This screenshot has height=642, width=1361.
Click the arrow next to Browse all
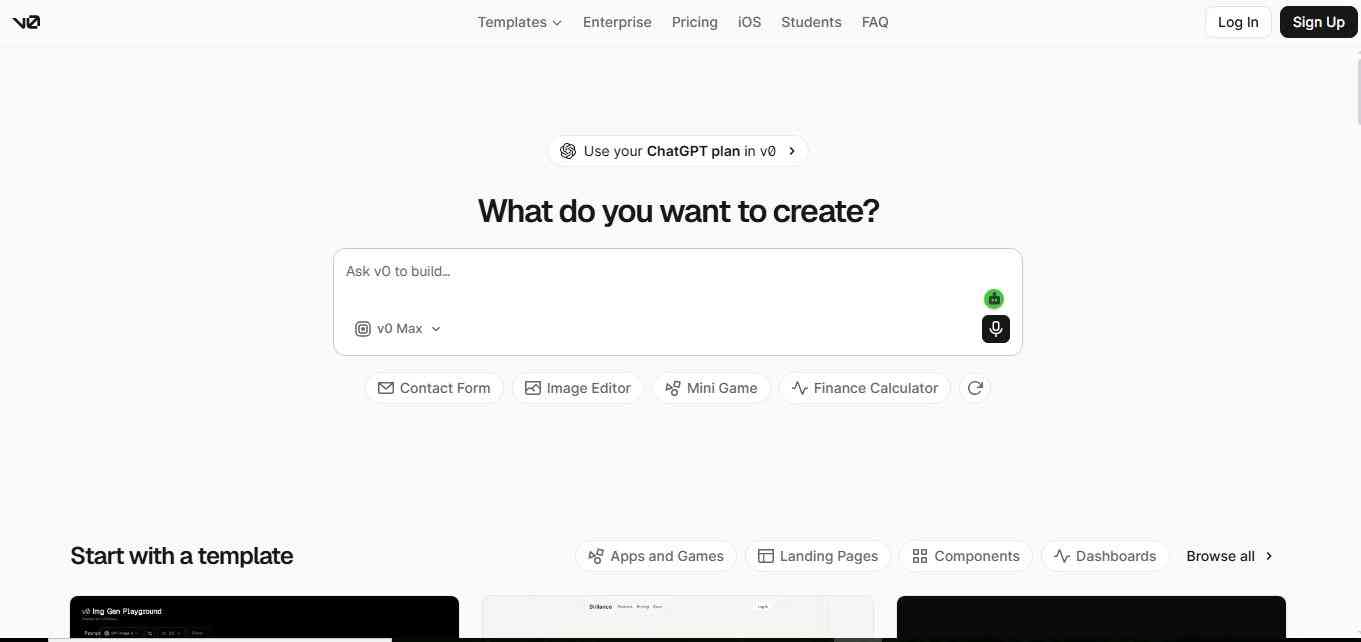pos(1269,556)
